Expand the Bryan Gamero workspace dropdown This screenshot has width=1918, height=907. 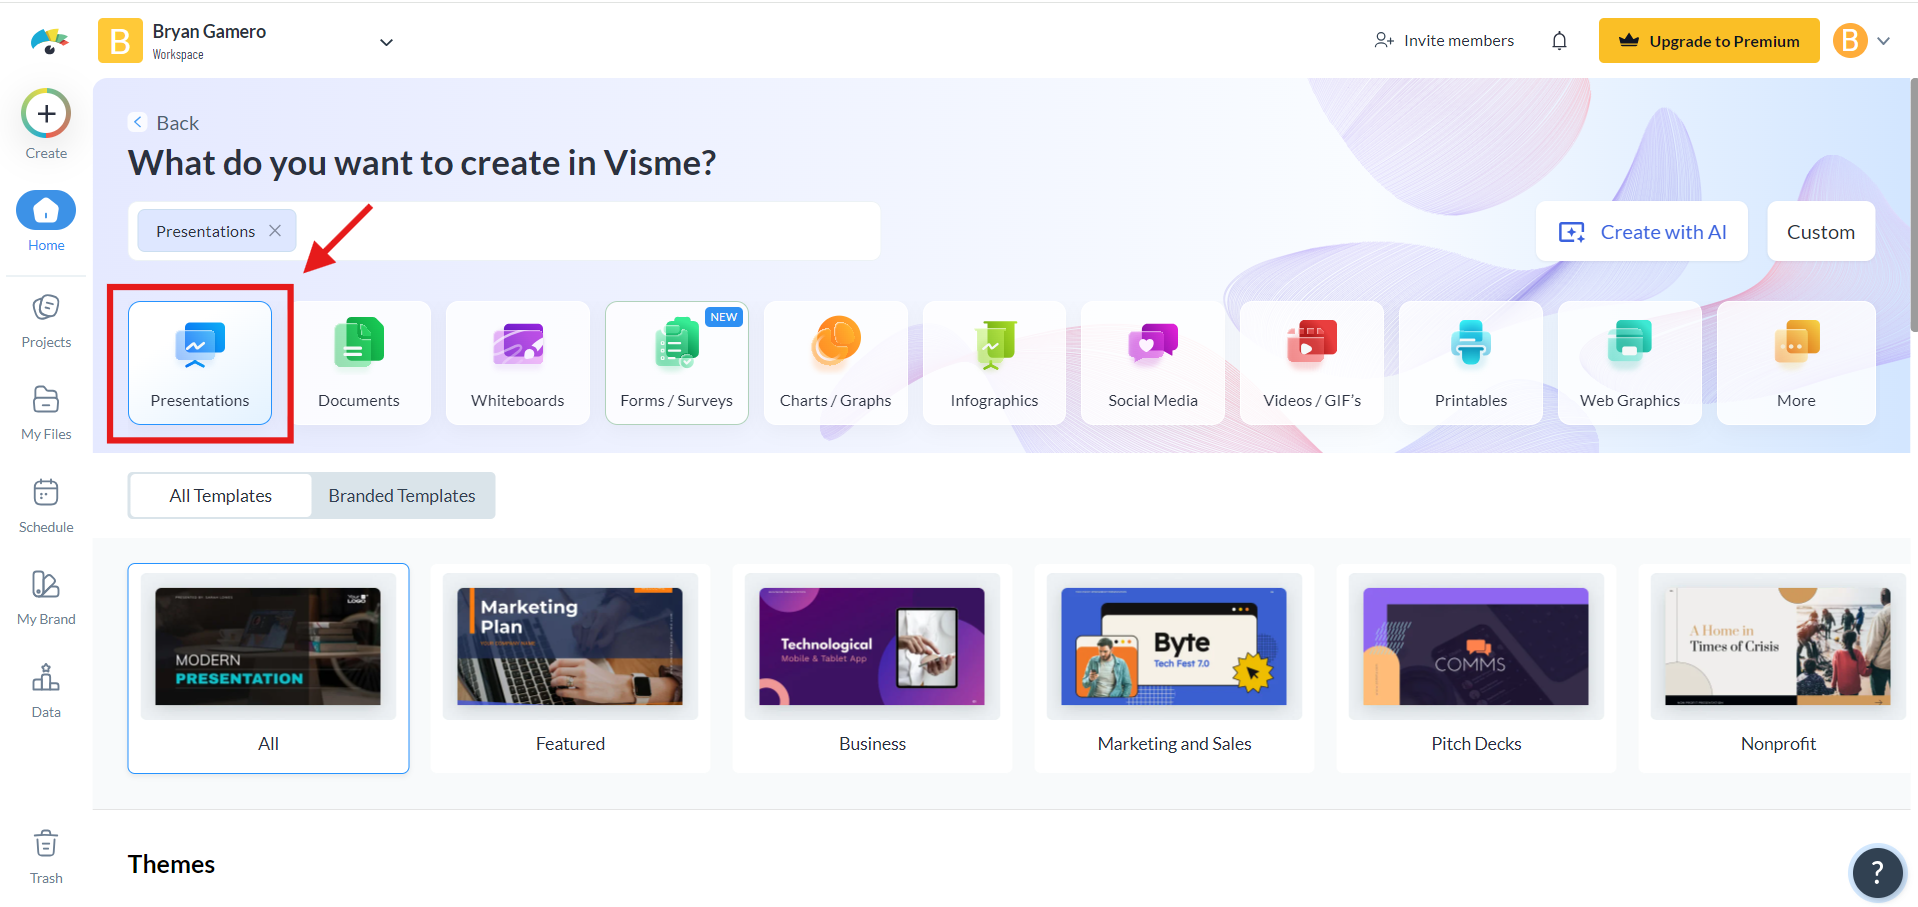pos(386,42)
